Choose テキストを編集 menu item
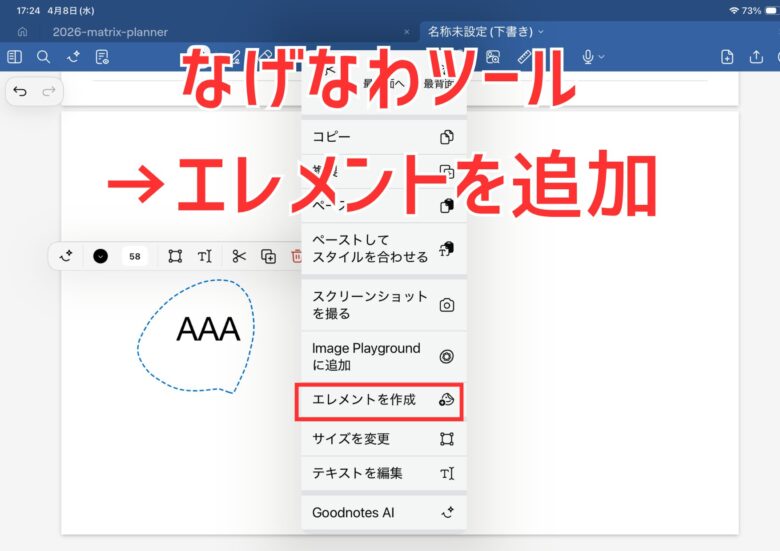Viewport: 780px width, 551px height. (384, 473)
